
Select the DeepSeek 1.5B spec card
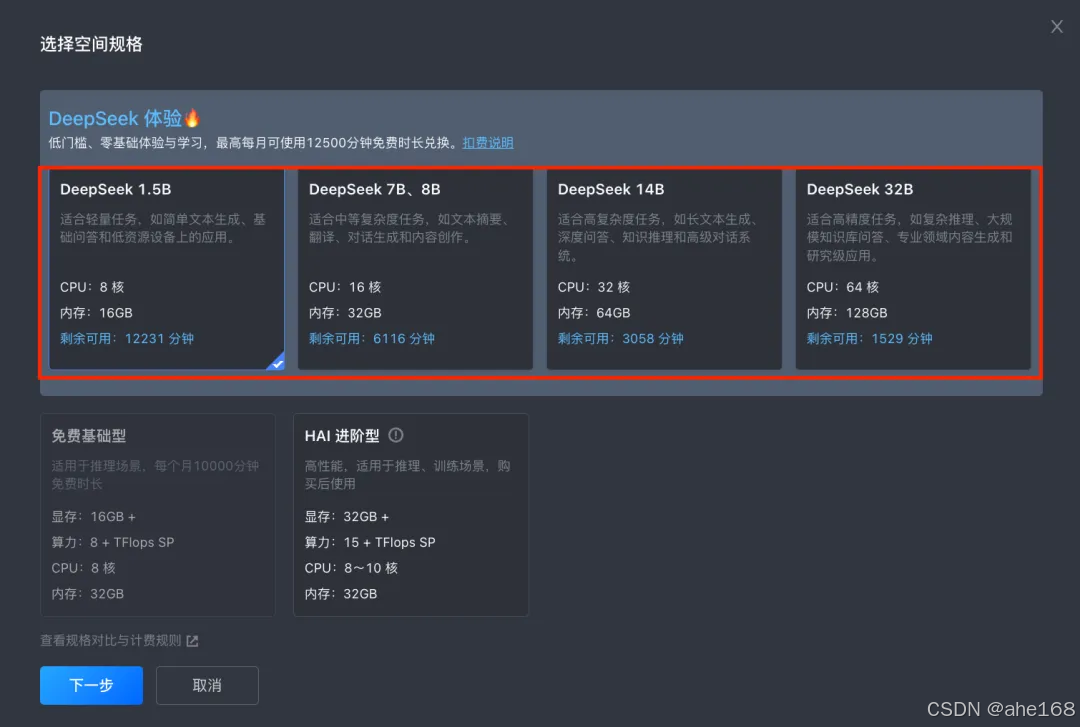167,269
